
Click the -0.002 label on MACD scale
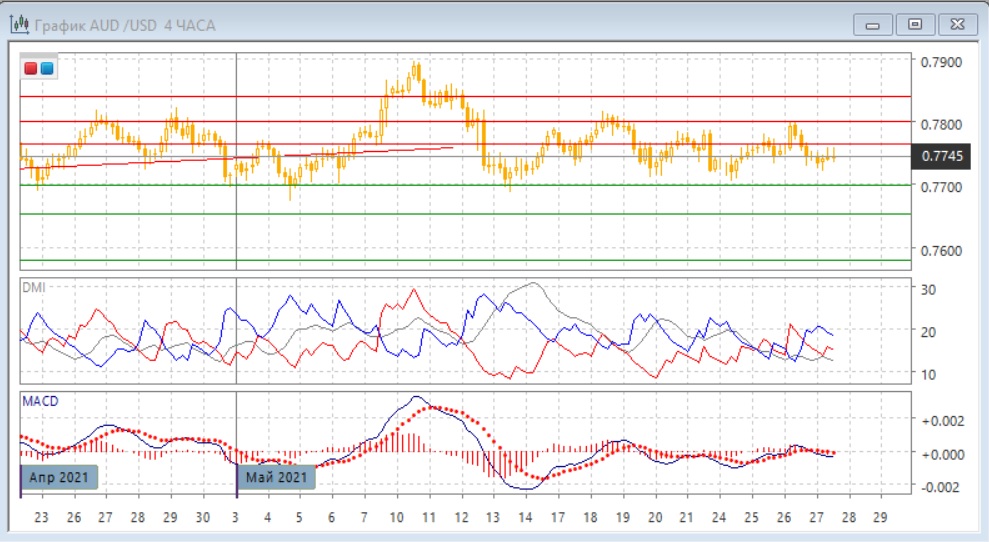click(x=940, y=487)
